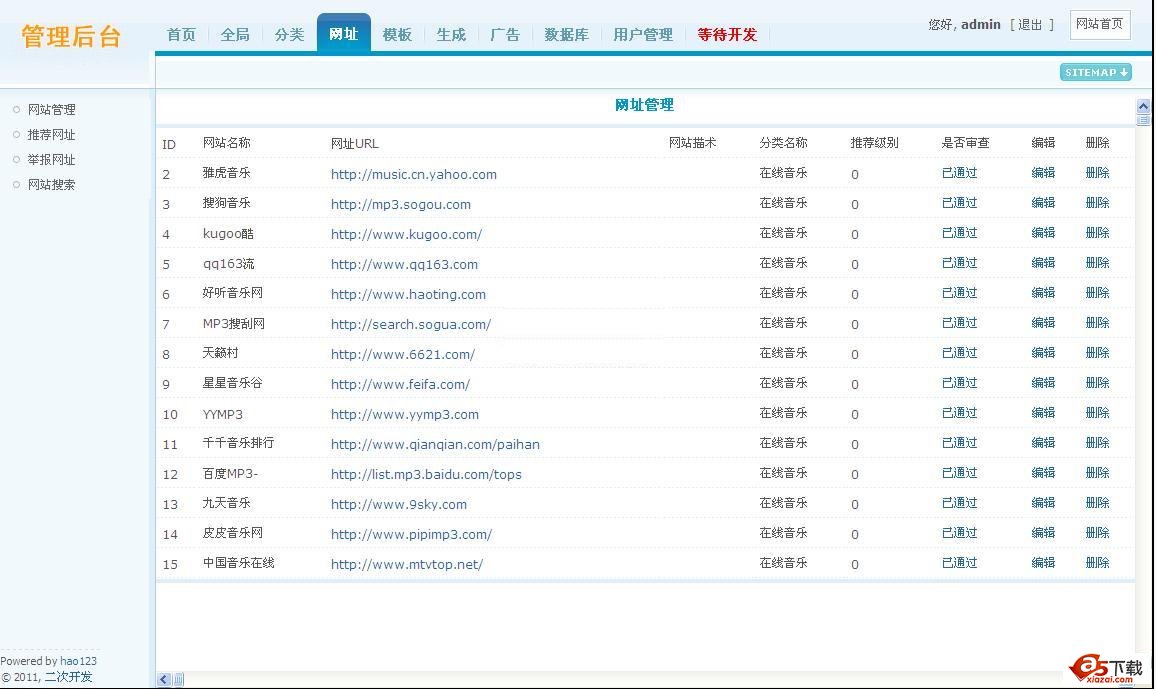Open the list.mp3.baidu.com/tops link

pyautogui.click(x=426, y=474)
